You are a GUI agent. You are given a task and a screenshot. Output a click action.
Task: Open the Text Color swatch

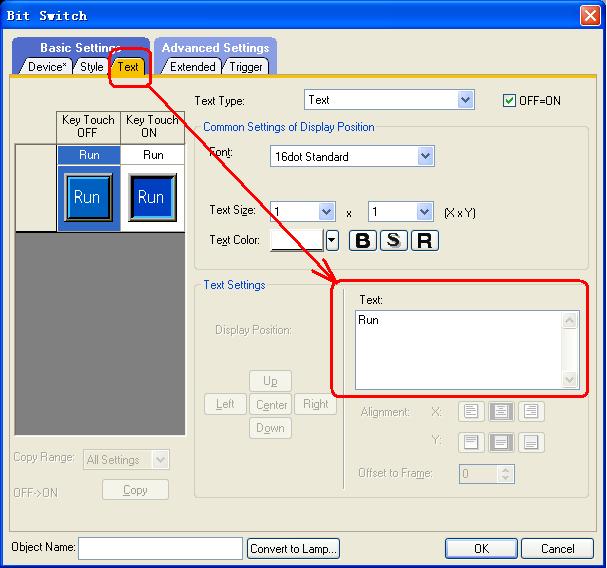coord(297,240)
